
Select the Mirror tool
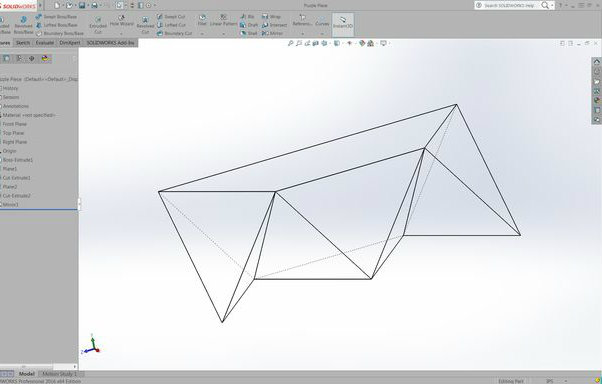[x=273, y=33]
